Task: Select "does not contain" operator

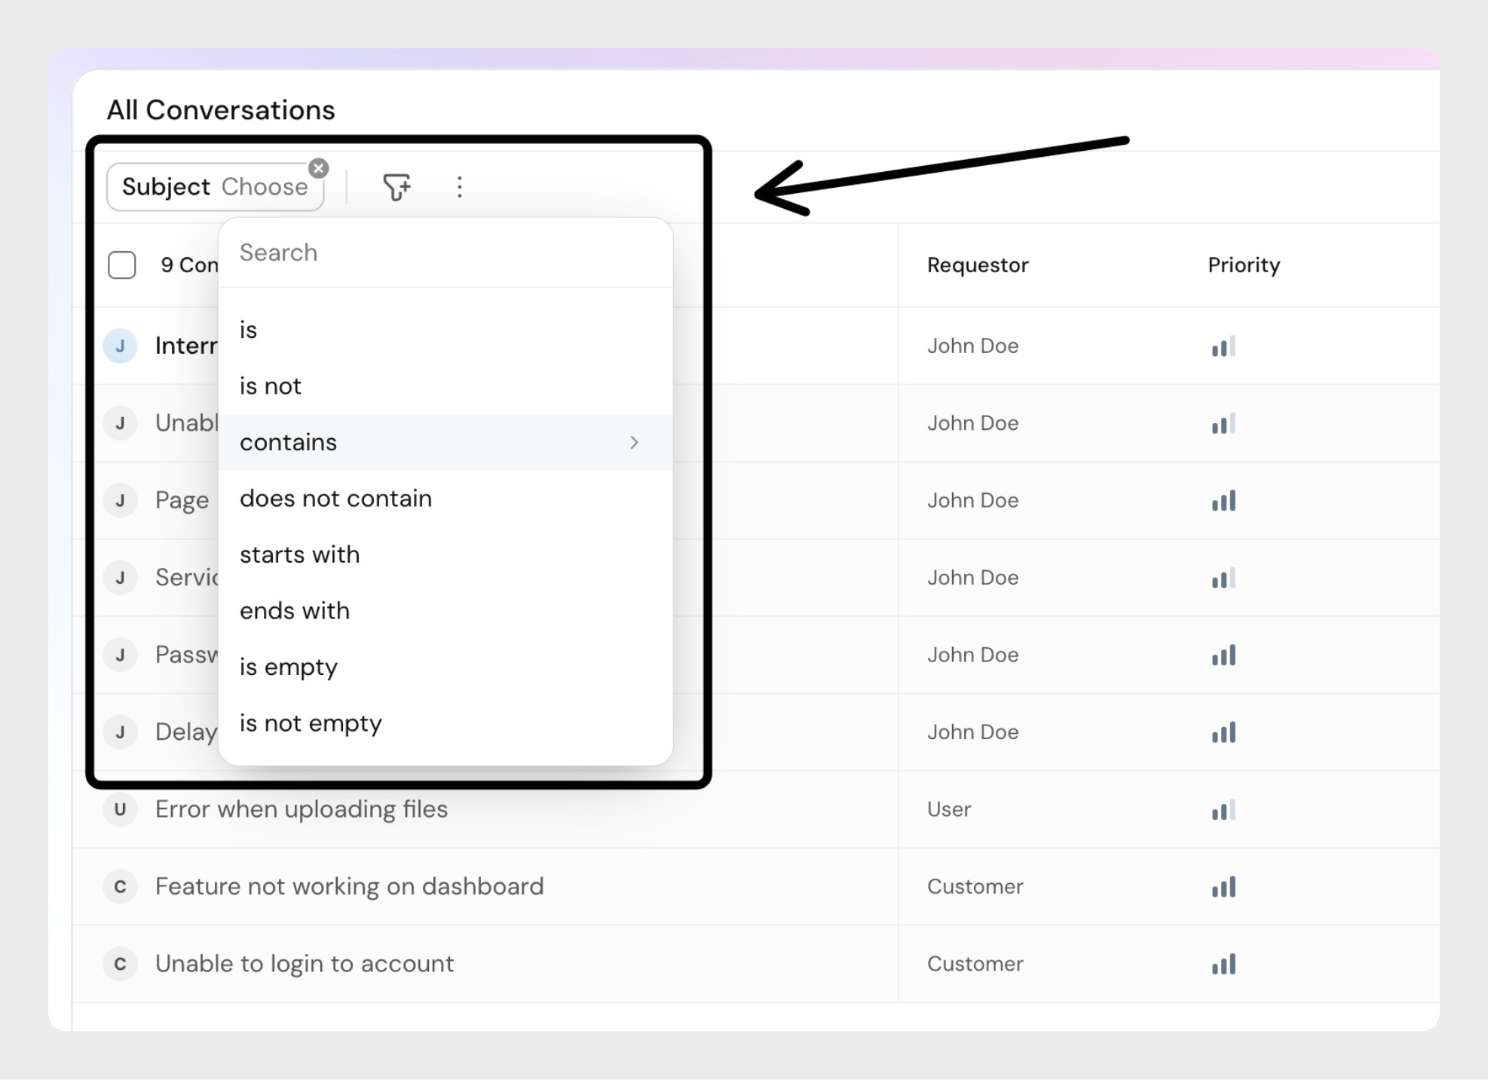Action: point(336,498)
